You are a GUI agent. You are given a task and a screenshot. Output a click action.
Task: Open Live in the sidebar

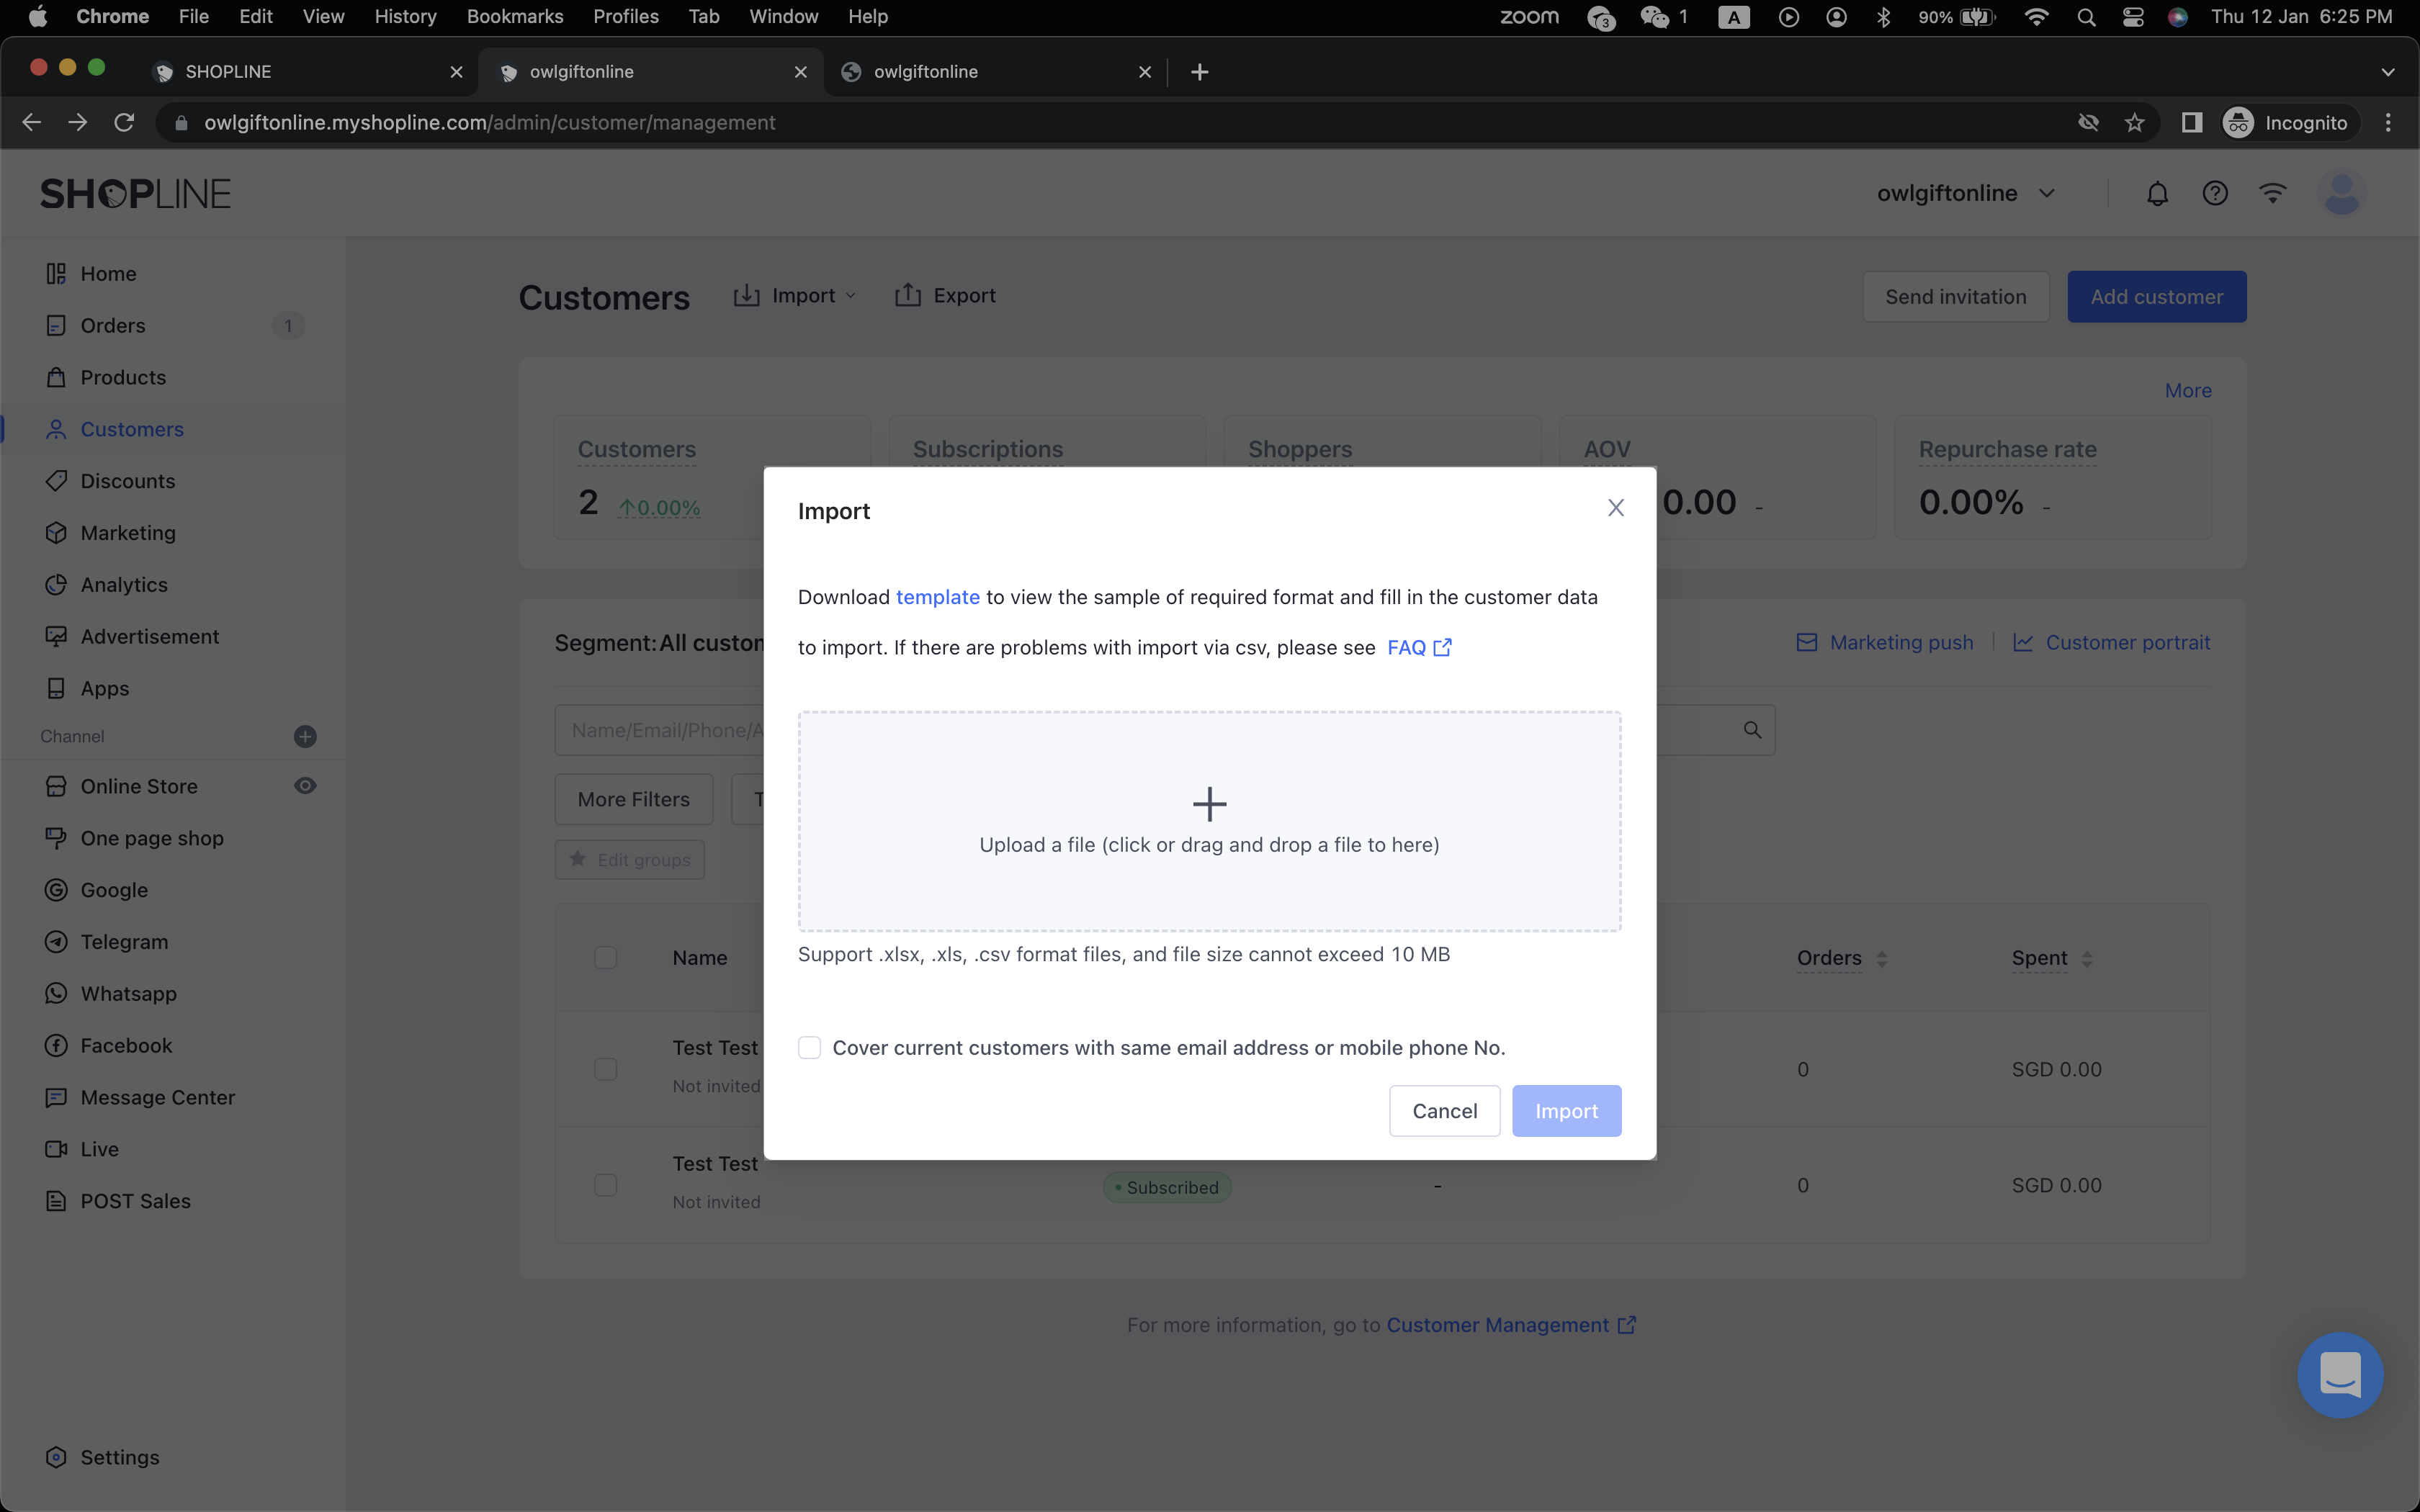click(x=99, y=1149)
